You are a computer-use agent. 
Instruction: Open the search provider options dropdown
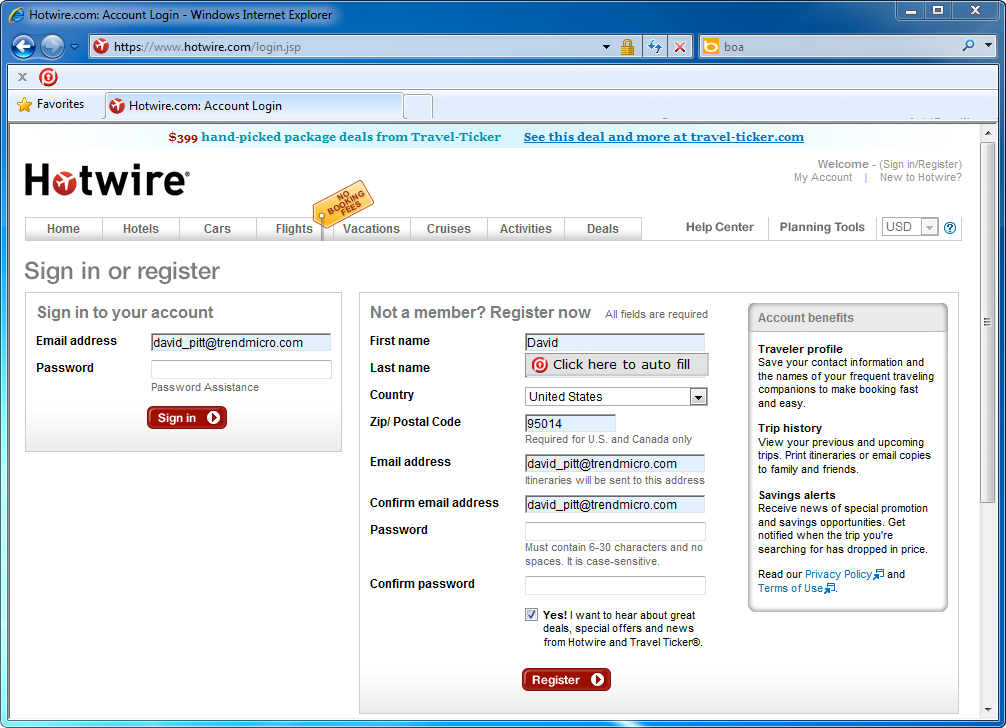click(x=989, y=46)
